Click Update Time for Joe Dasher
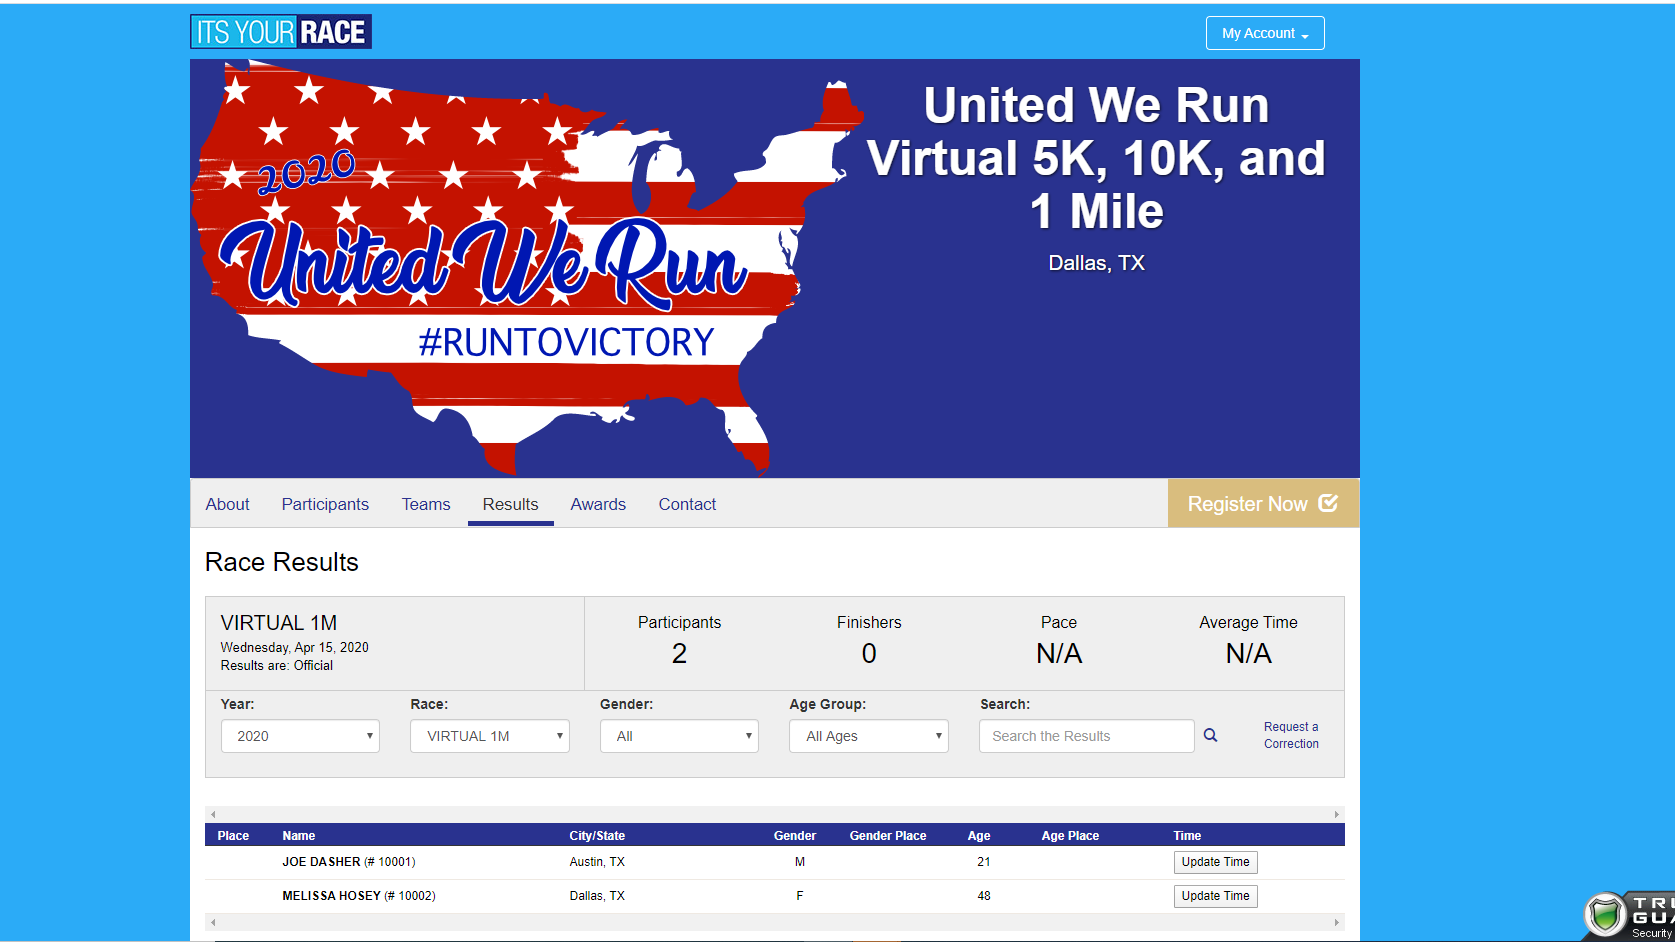 [x=1215, y=862]
